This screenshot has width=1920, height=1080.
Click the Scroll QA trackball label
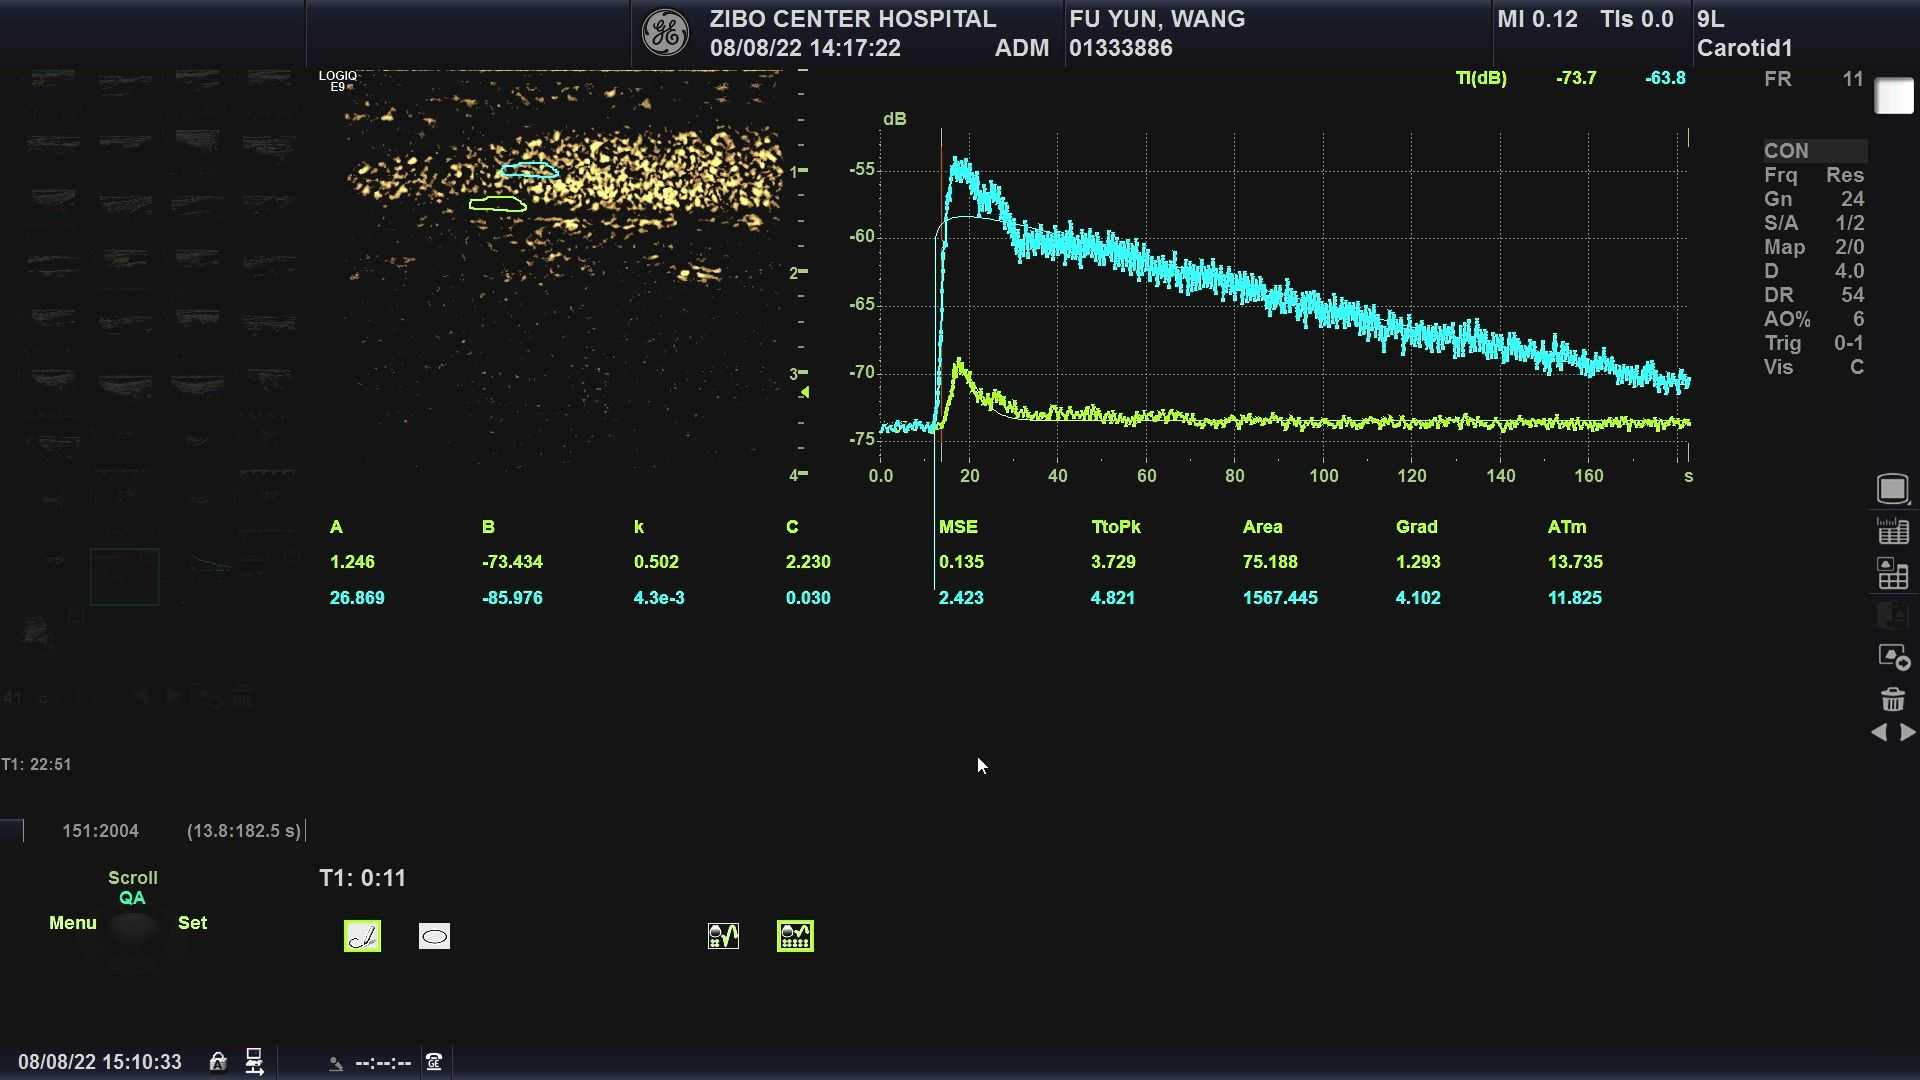(x=133, y=887)
